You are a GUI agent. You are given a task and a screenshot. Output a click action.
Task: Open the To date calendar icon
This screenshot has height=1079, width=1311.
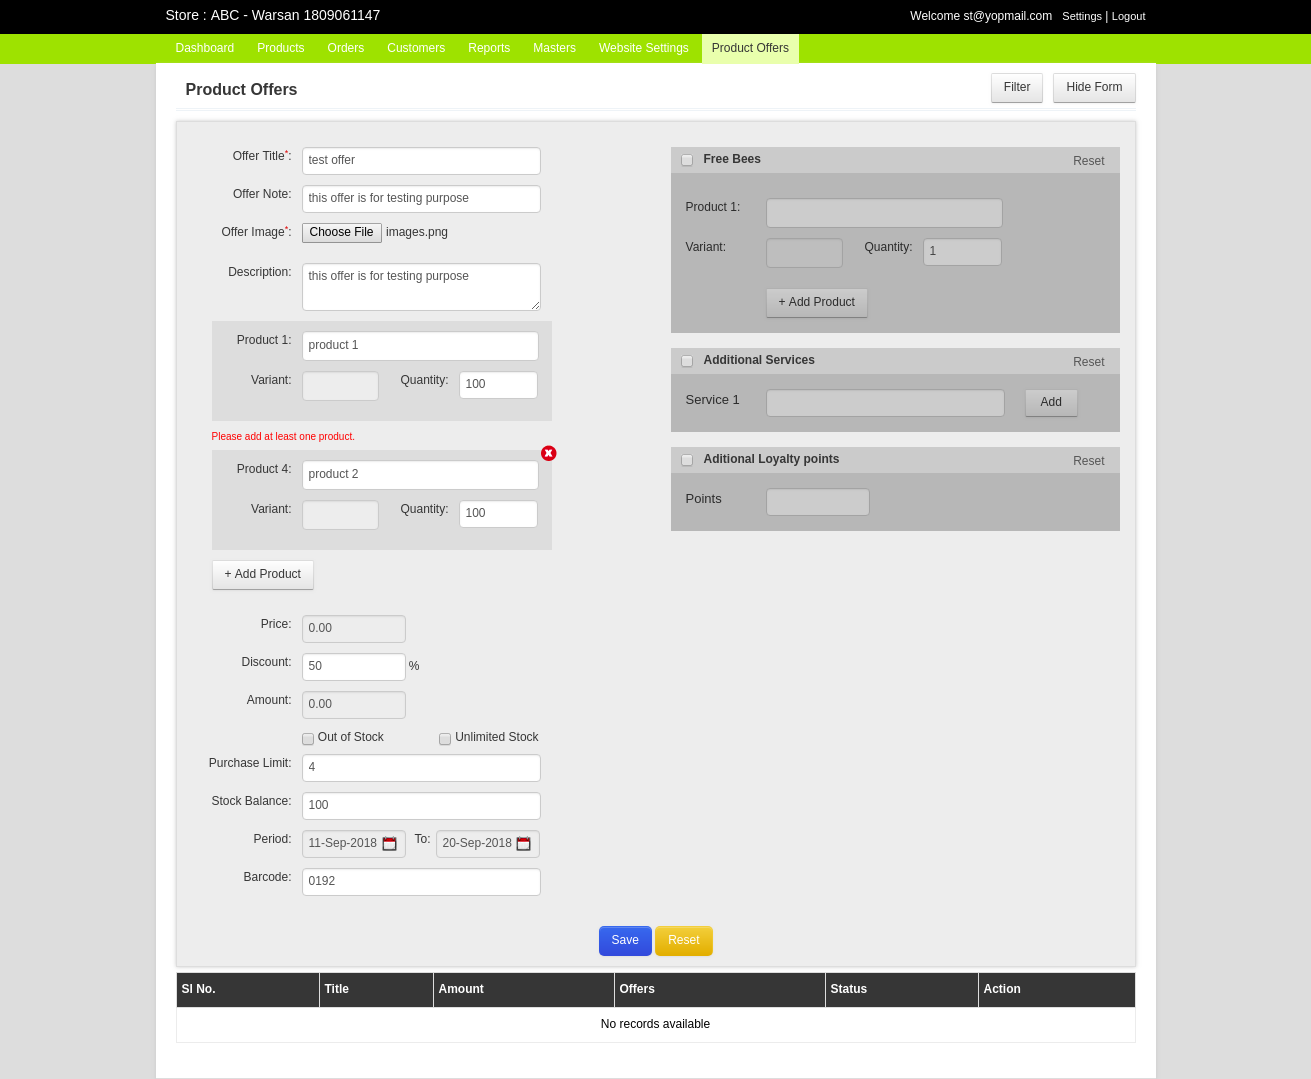[x=524, y=844]
